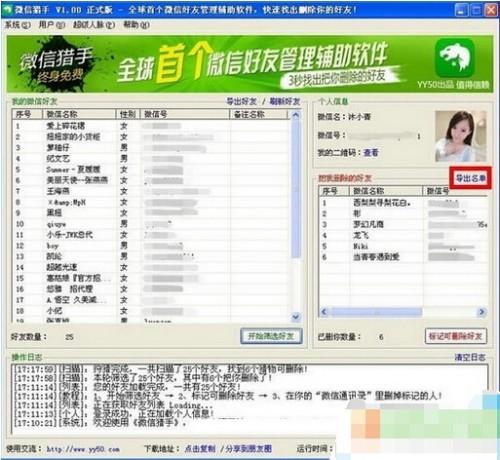Open the 用户(U) menu
Image resolution: width=500 pixels, height=460 pixels.
click(x=52, y=25)
